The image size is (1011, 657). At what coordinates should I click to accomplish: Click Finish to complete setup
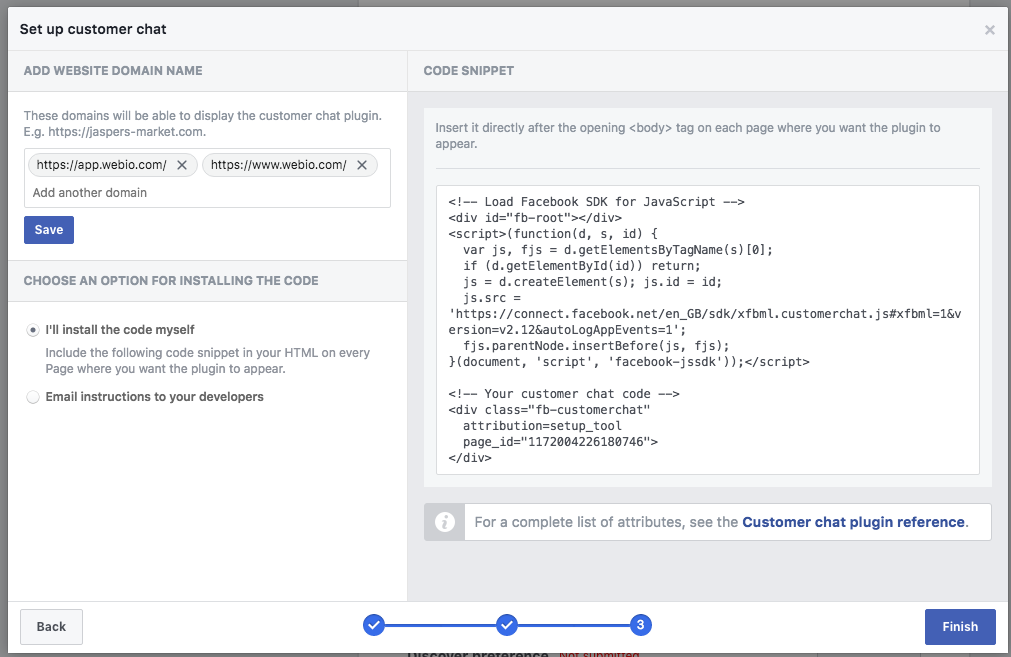[x=960, y=627]
